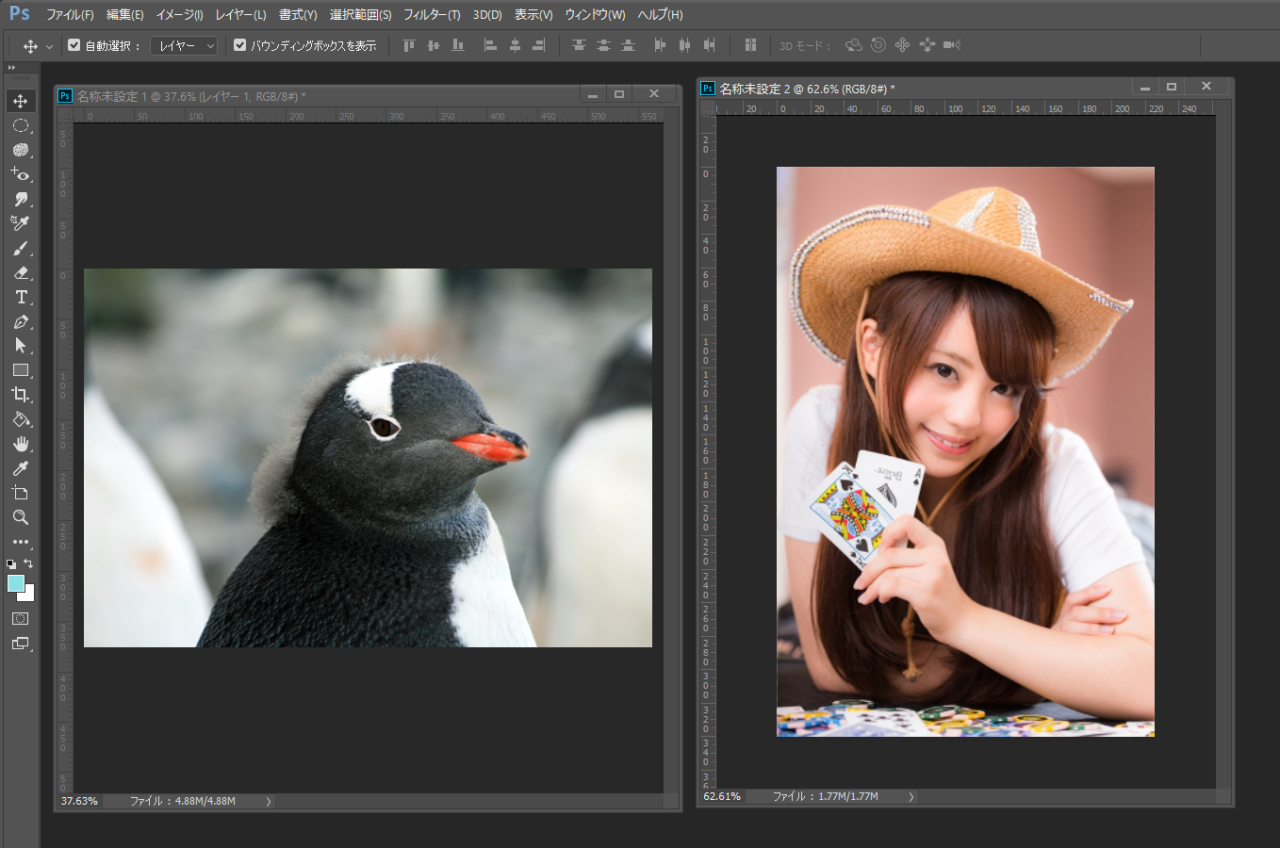Screen dimensions: 1280x848
Task: Select the Pen tool
Action: point(21,322)
